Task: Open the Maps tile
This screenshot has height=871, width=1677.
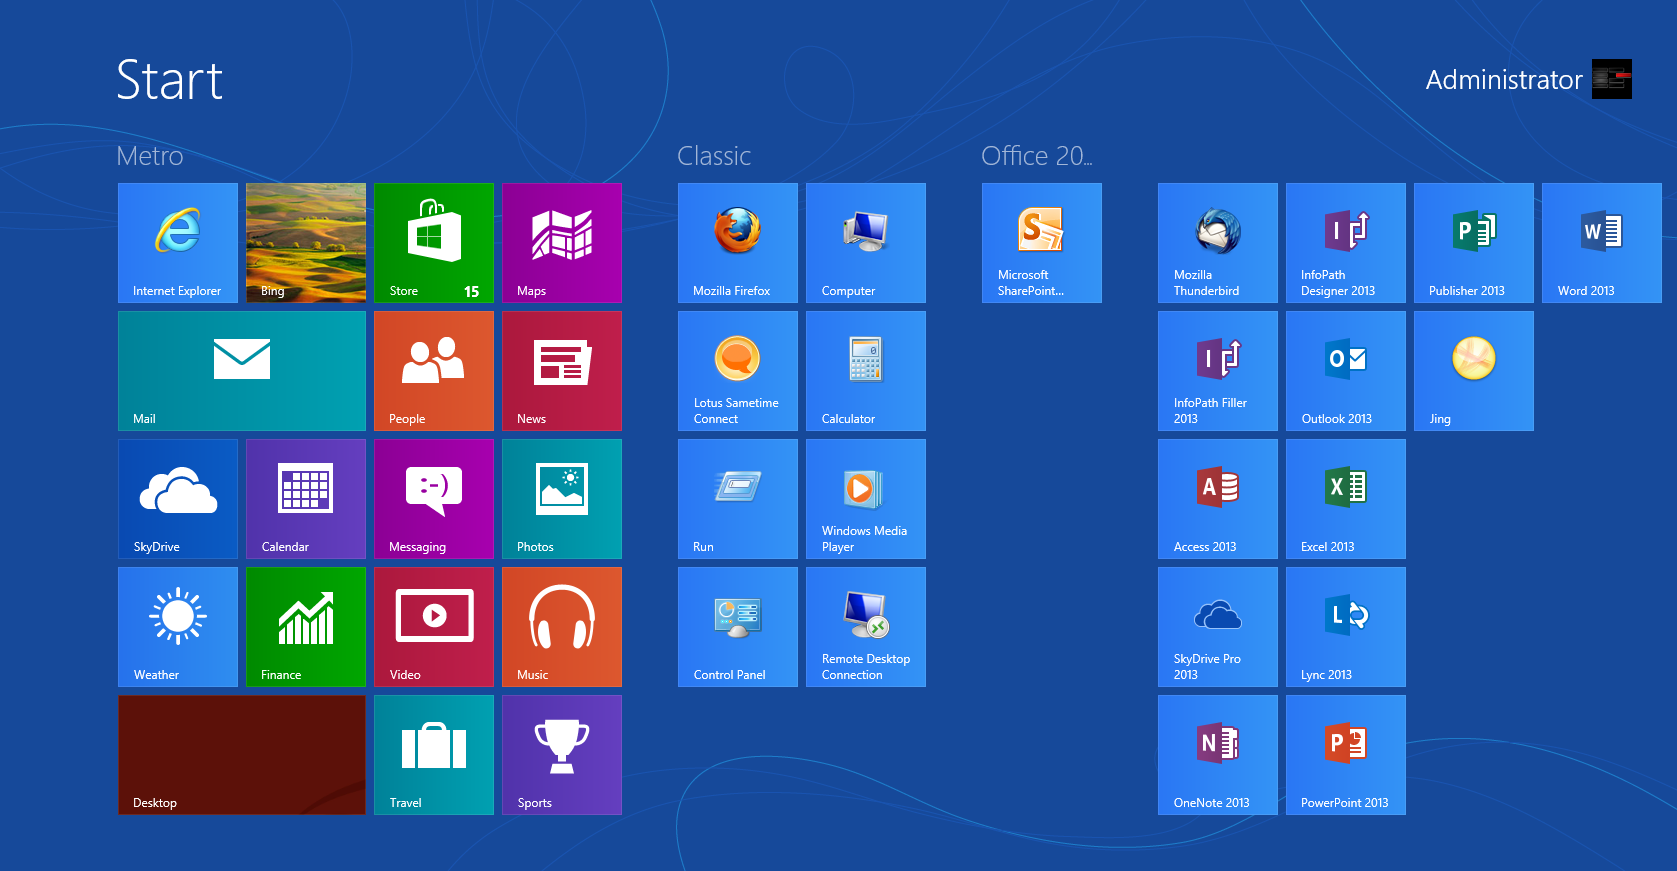Action: (562, 243)
